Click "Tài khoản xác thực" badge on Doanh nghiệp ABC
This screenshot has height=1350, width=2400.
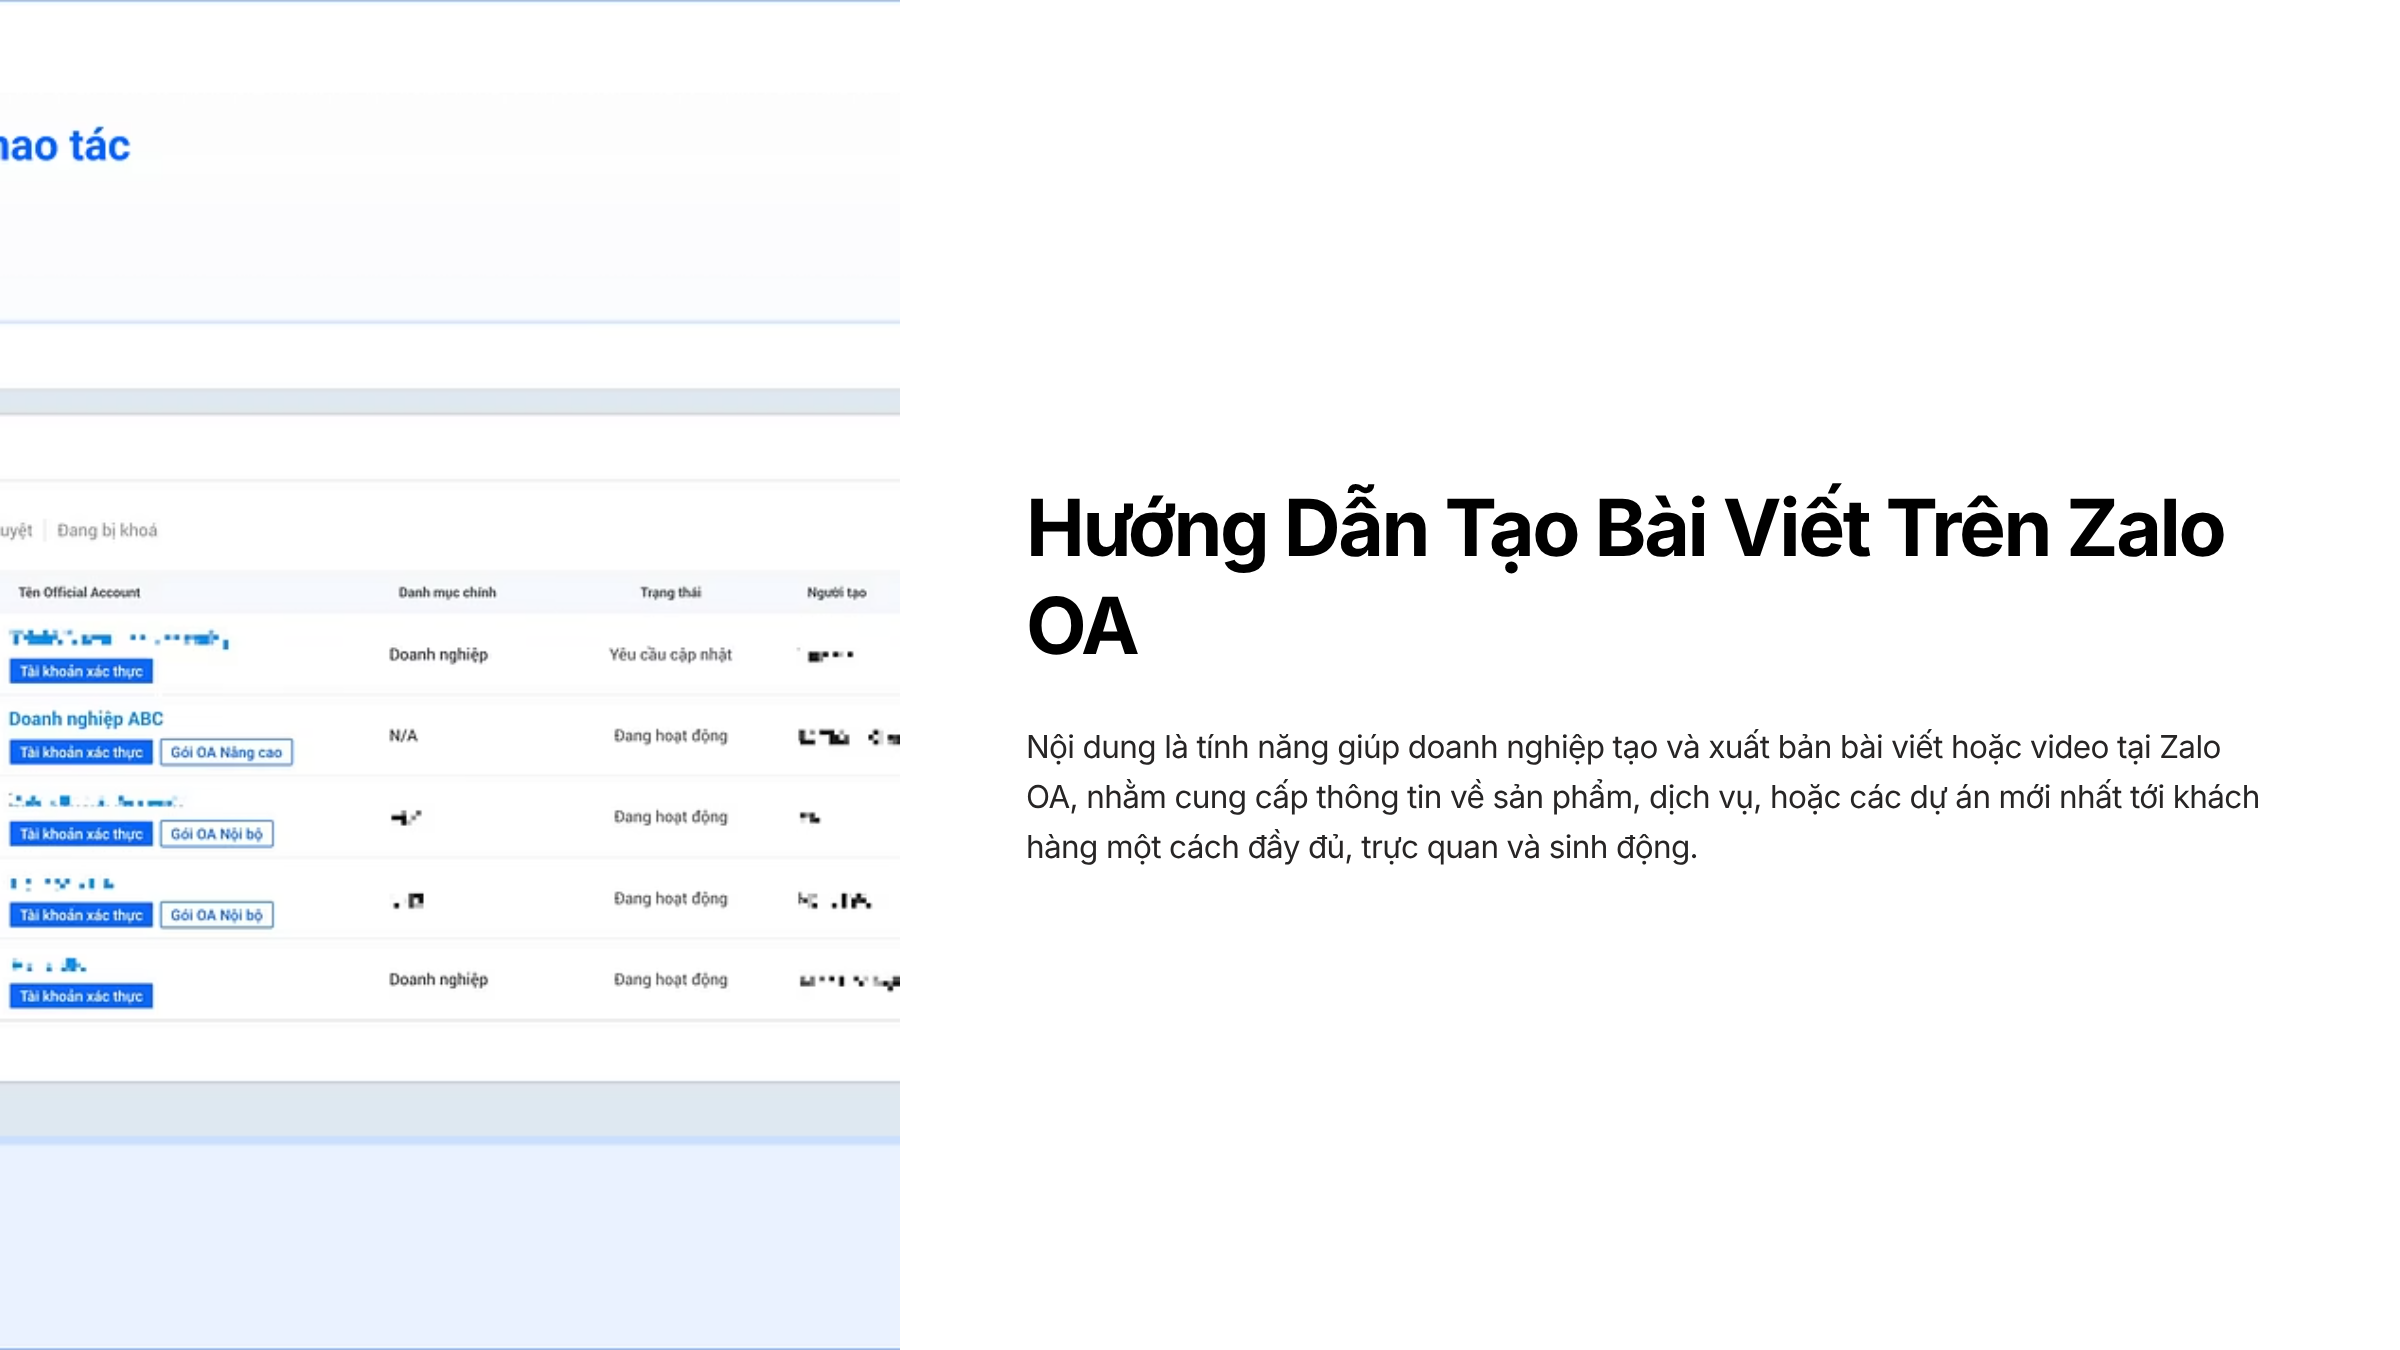point(80,752)
